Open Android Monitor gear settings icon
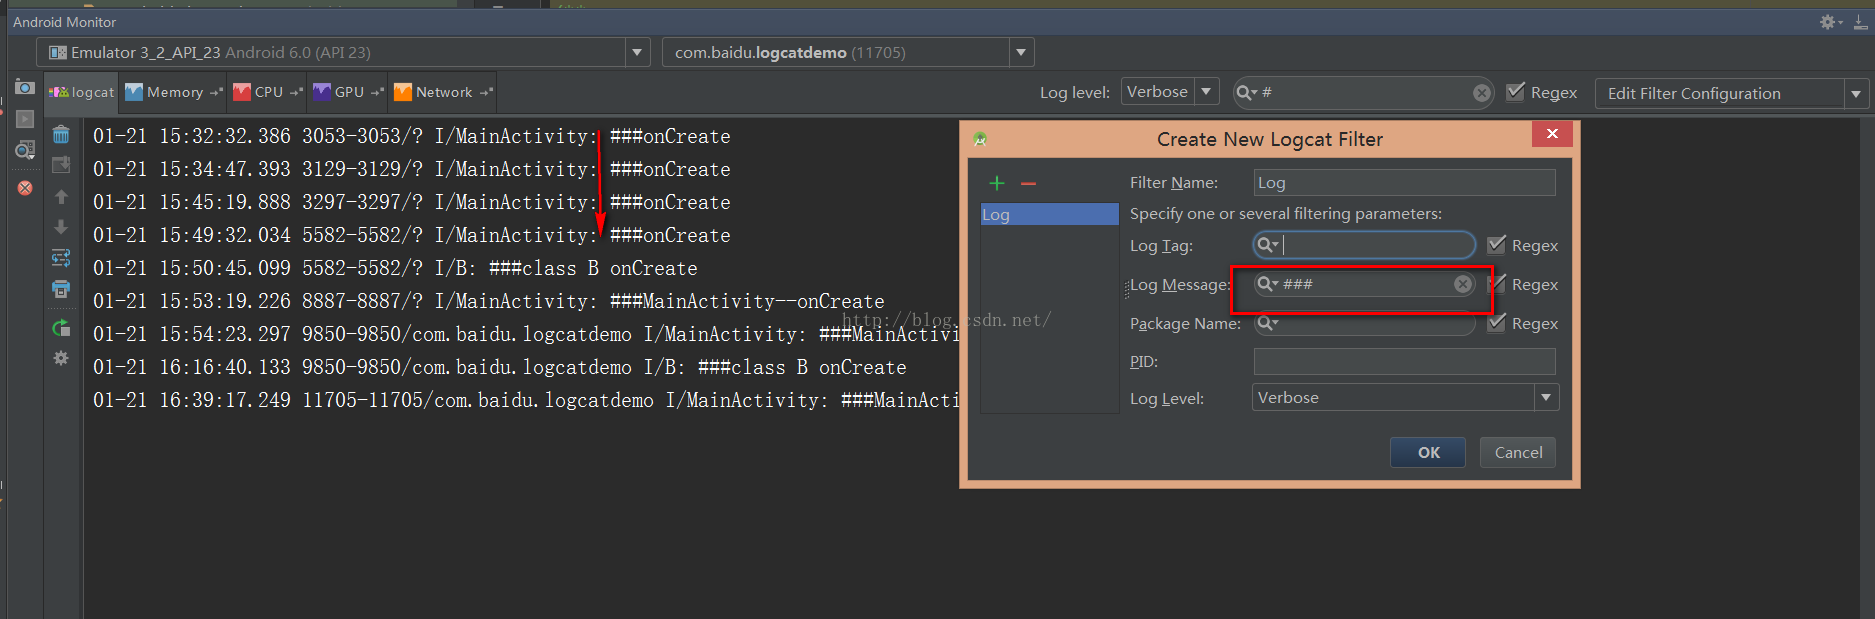Viewport: 1875px width, 619px height. tap(1829, 22)
